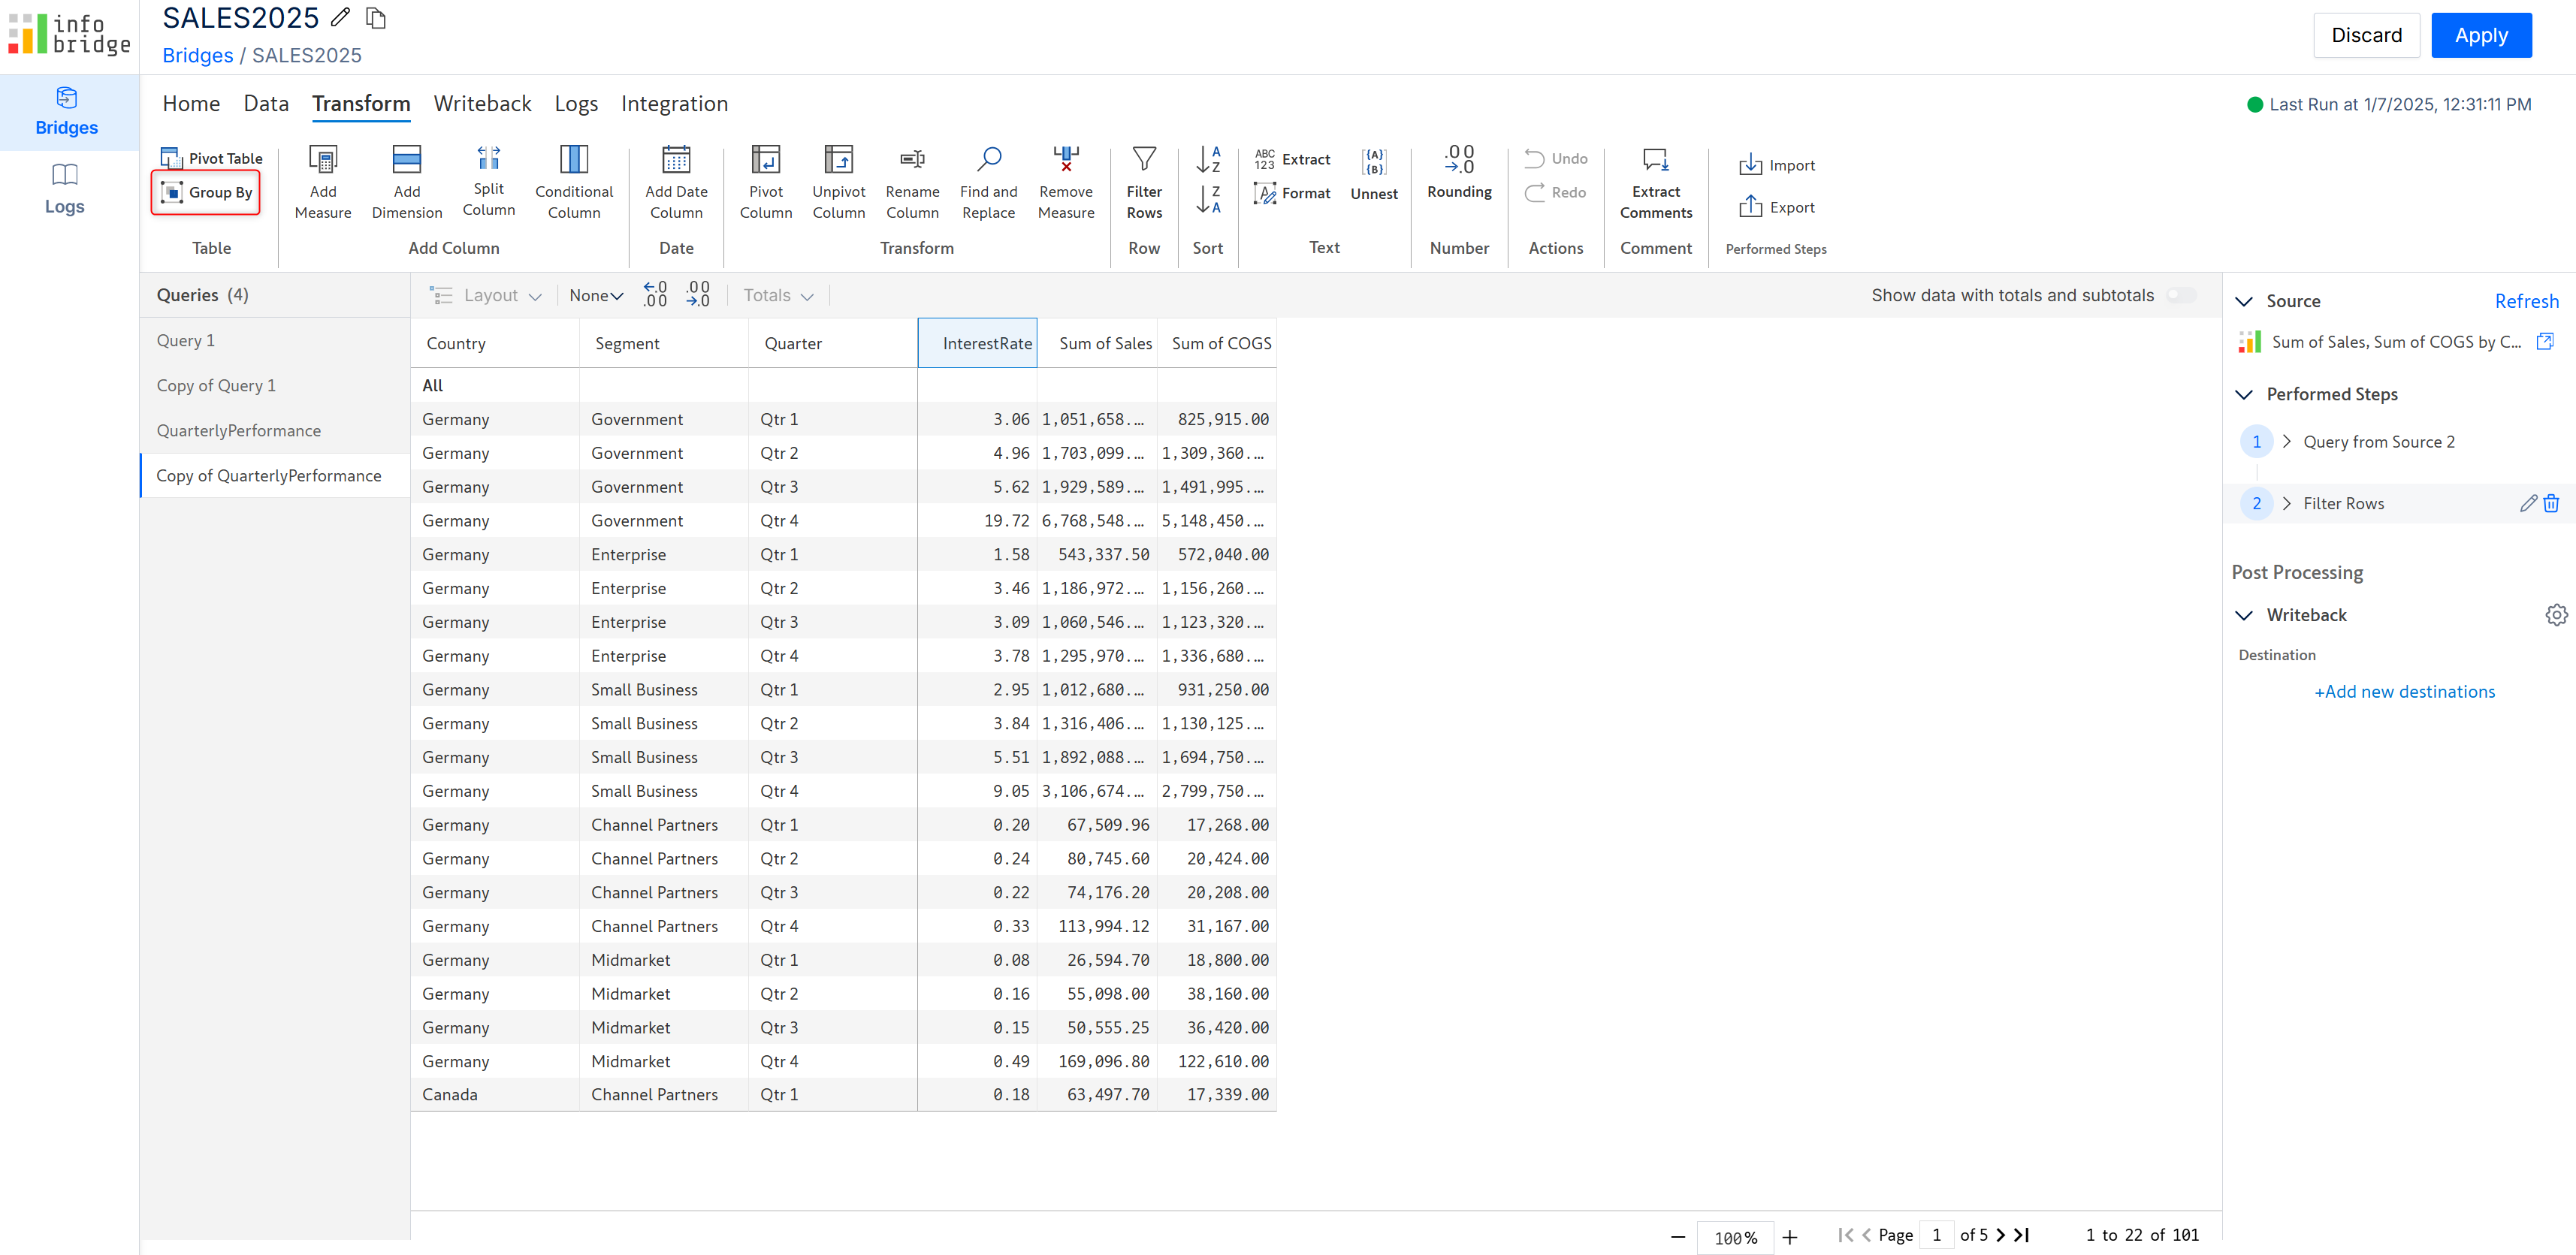The width and height of the screenshot is (2576, 1255).
Task: Edit the SALES2025 title pencil
Action: (340, 17)
